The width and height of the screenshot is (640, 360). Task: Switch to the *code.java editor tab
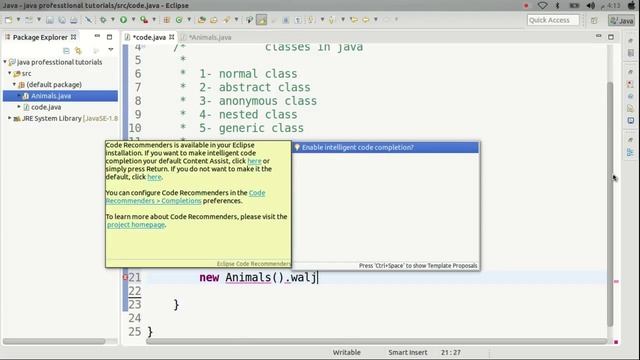click(149, 37)
